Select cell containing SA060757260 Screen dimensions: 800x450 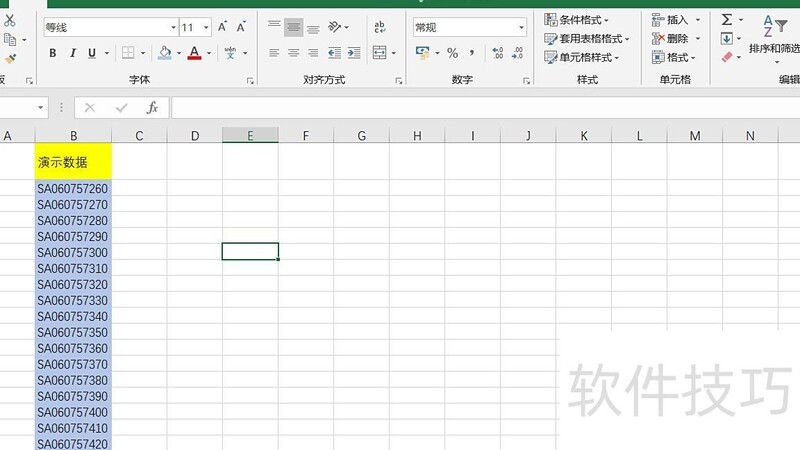[73, 189]
